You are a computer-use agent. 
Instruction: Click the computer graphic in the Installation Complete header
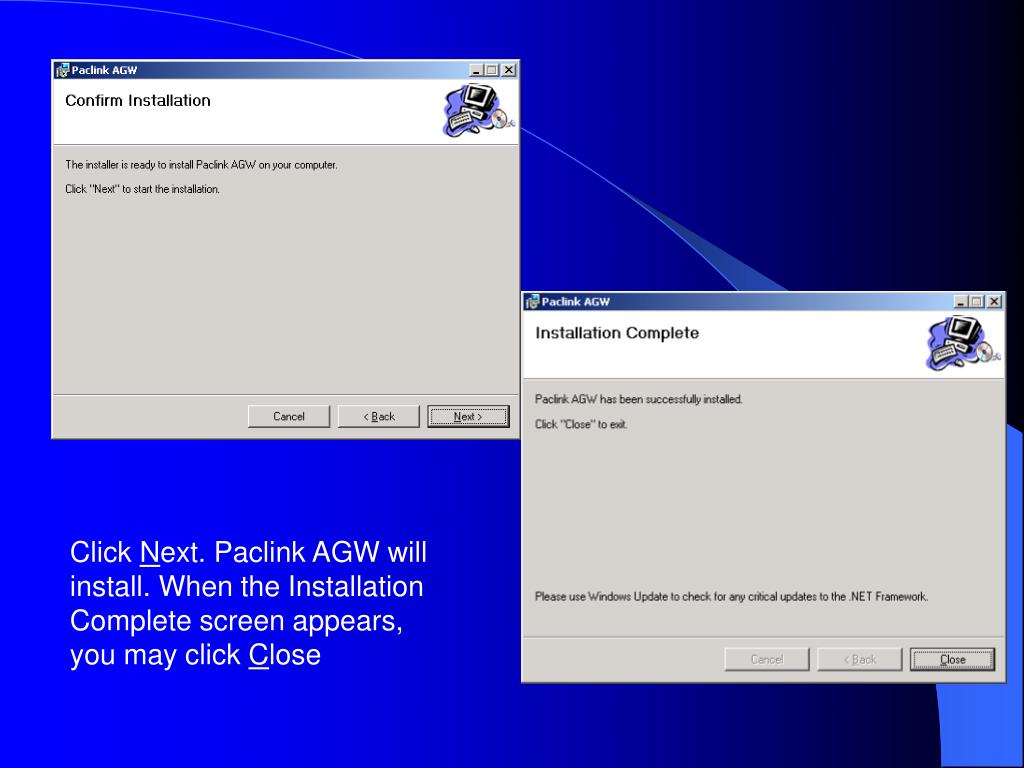[x=963, y=343]
